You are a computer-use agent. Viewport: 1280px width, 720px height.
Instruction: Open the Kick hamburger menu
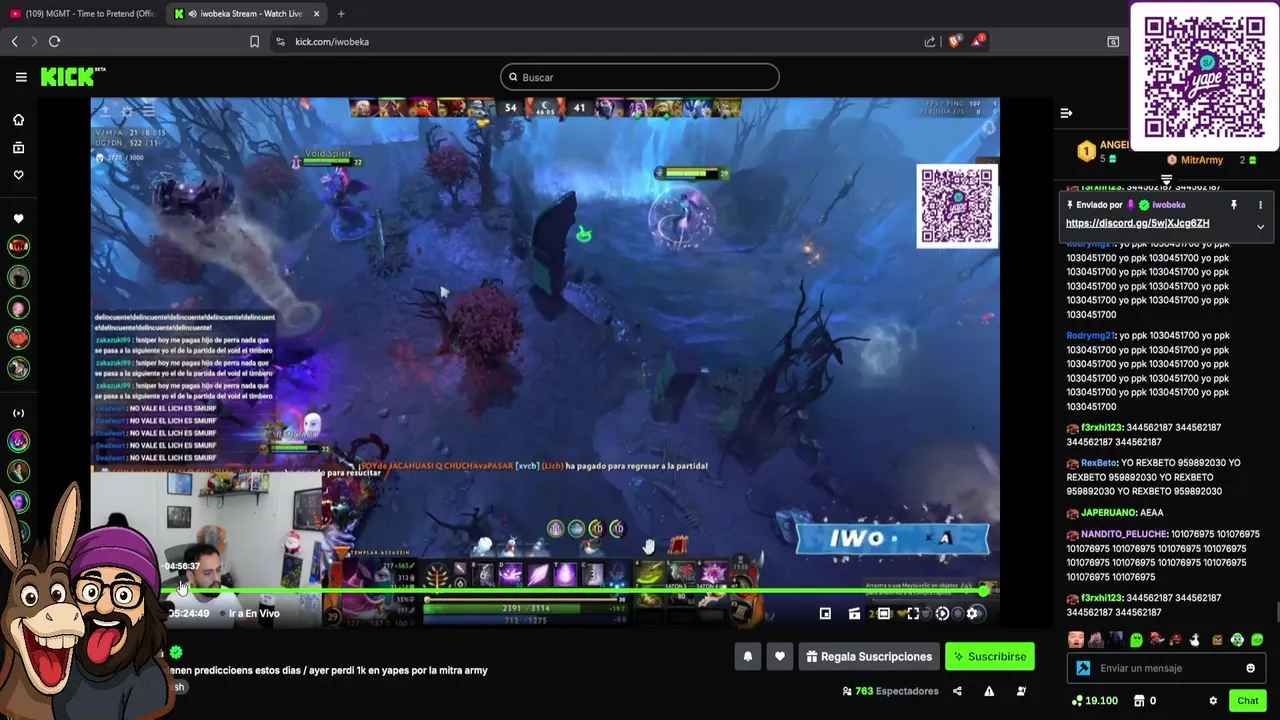pos(21,77)
